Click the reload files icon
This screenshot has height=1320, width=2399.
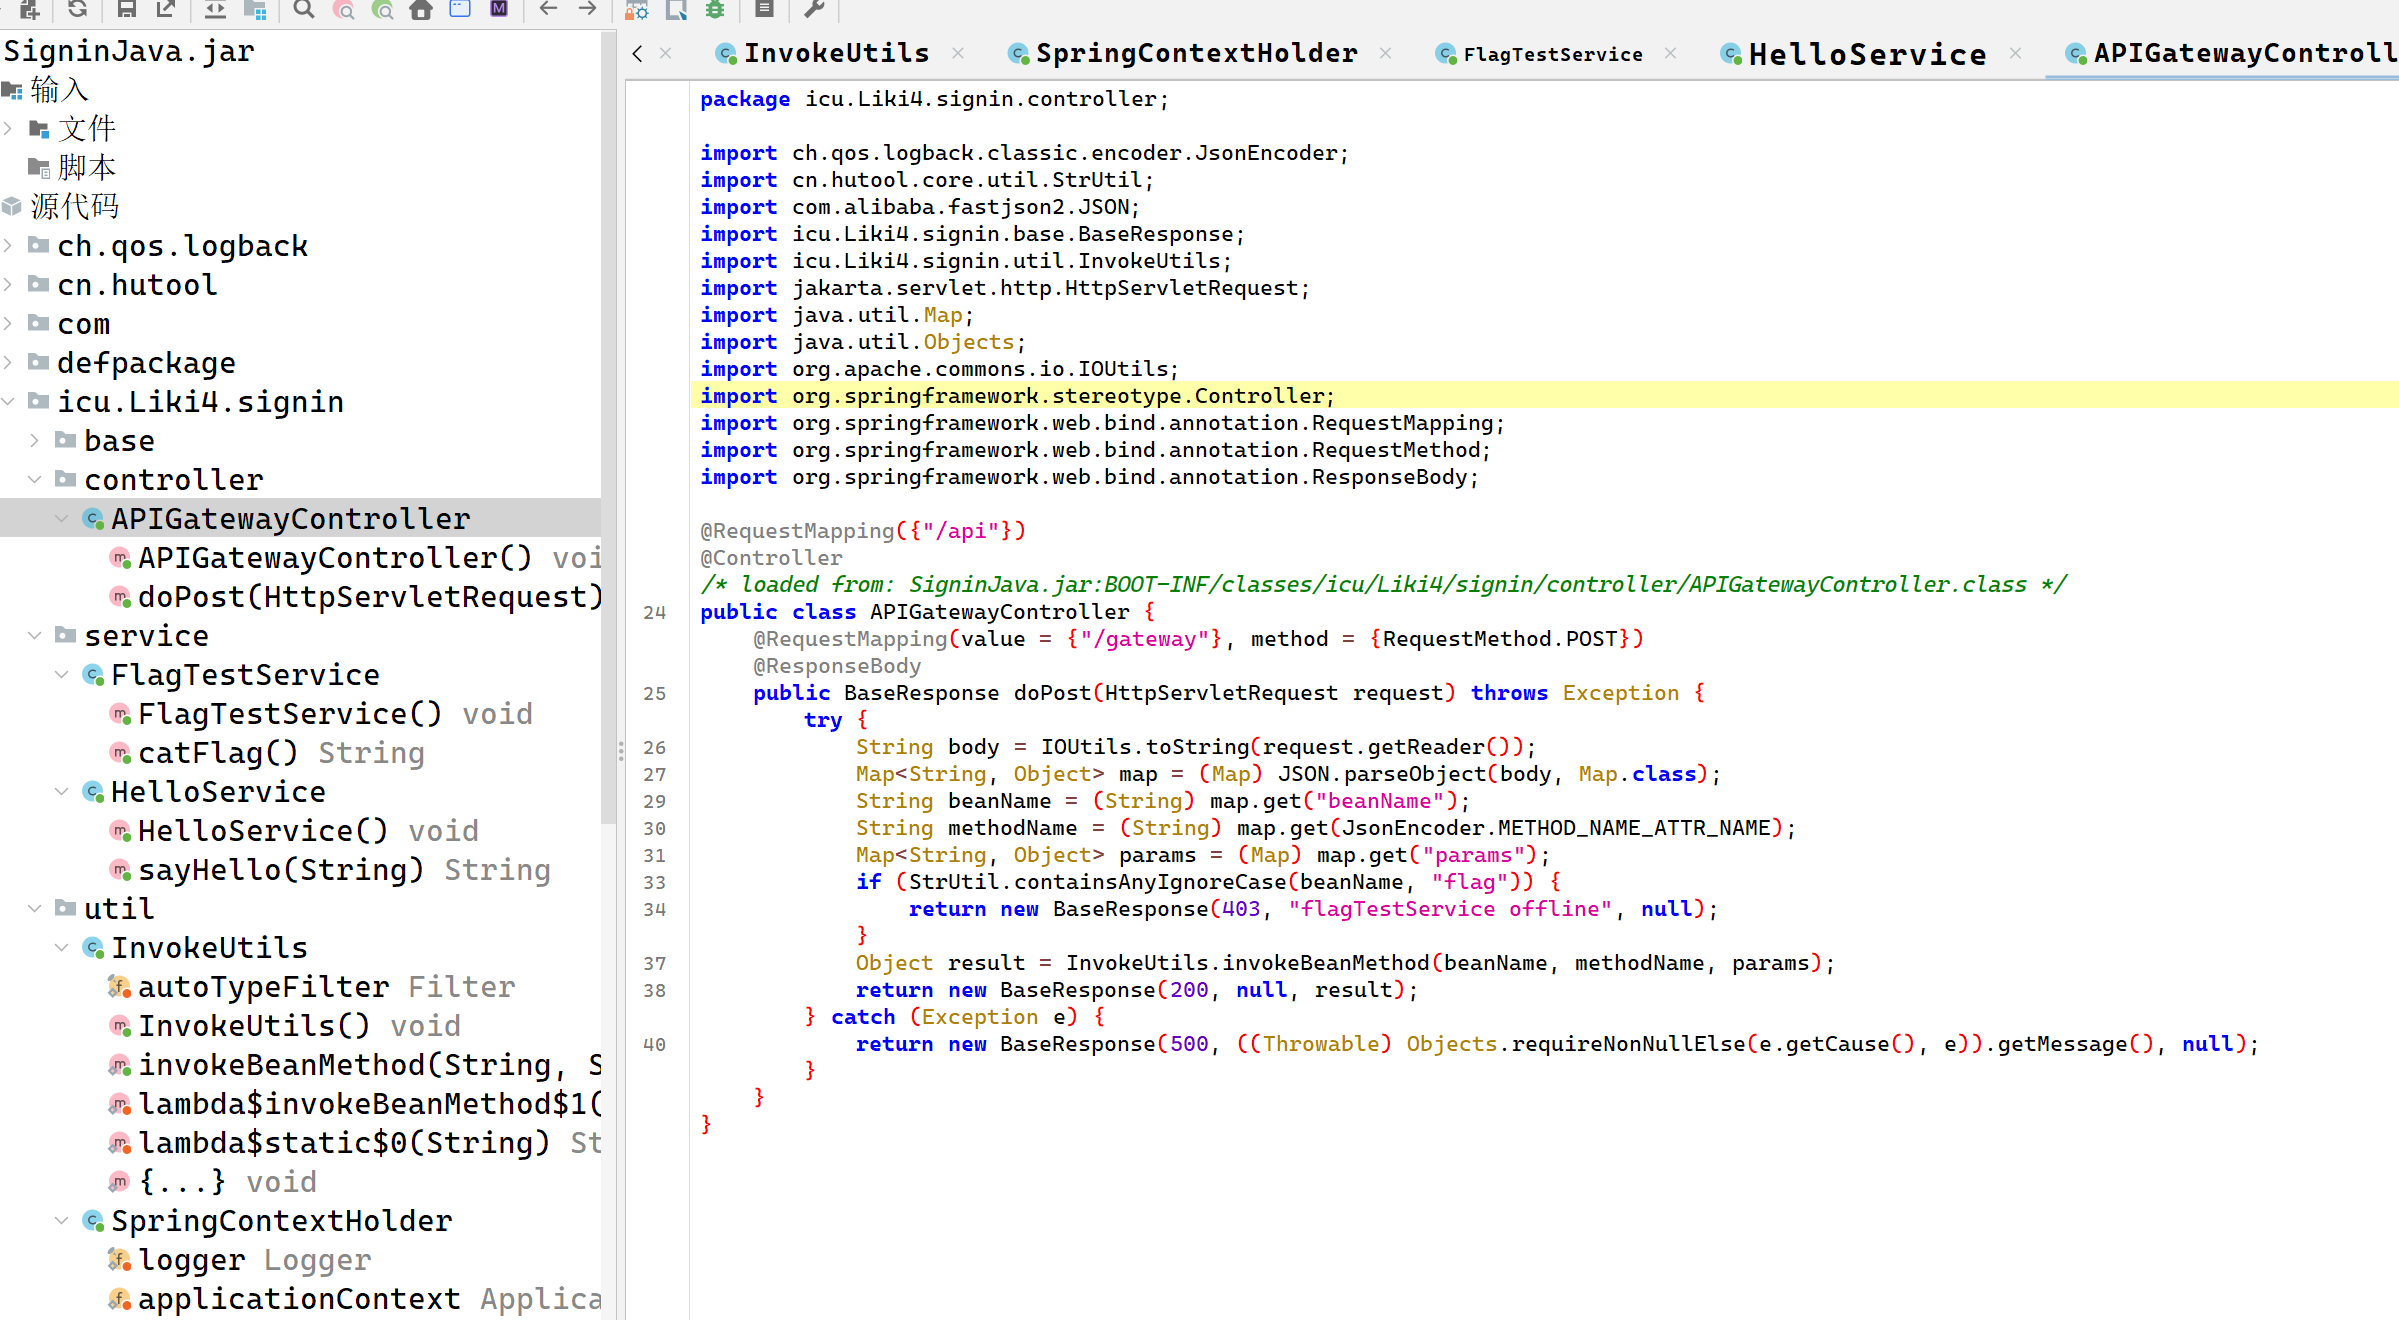(x=77, y=10)
